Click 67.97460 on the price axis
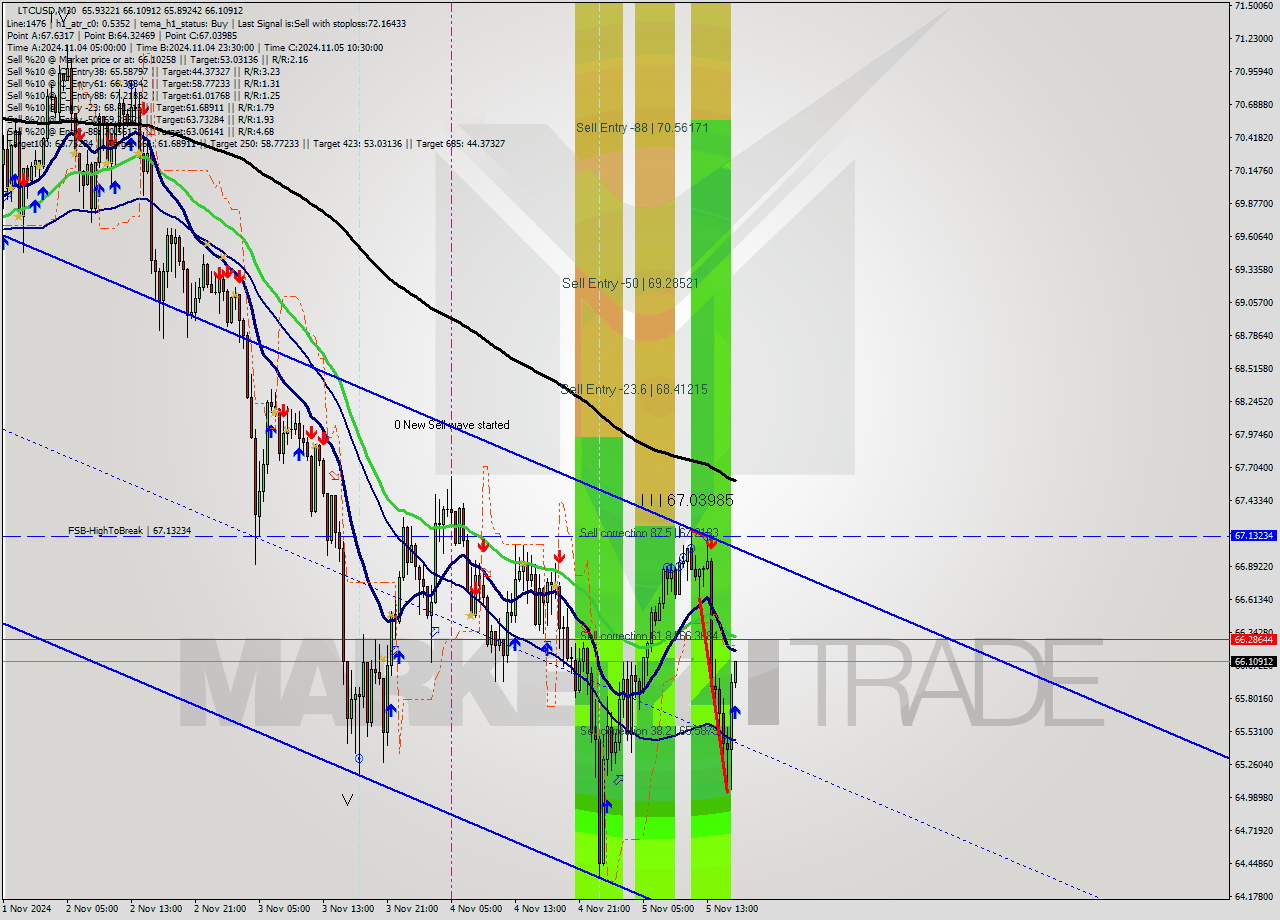The height and width of the screenshot is (920, 1280). coord(1253,434)
